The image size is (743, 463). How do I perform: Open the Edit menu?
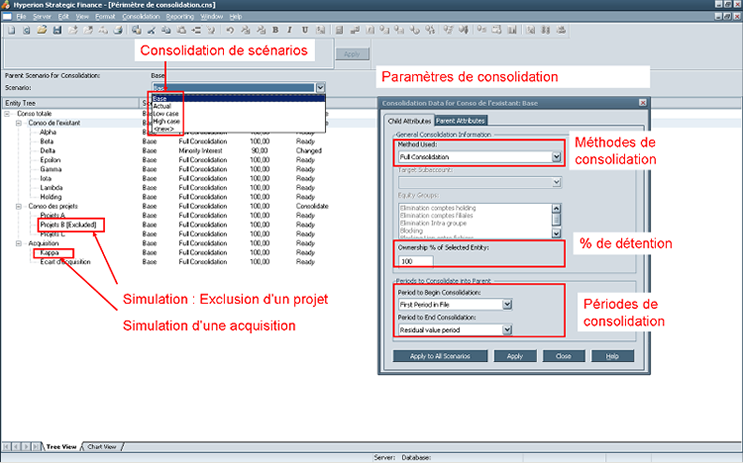point(63,17)
